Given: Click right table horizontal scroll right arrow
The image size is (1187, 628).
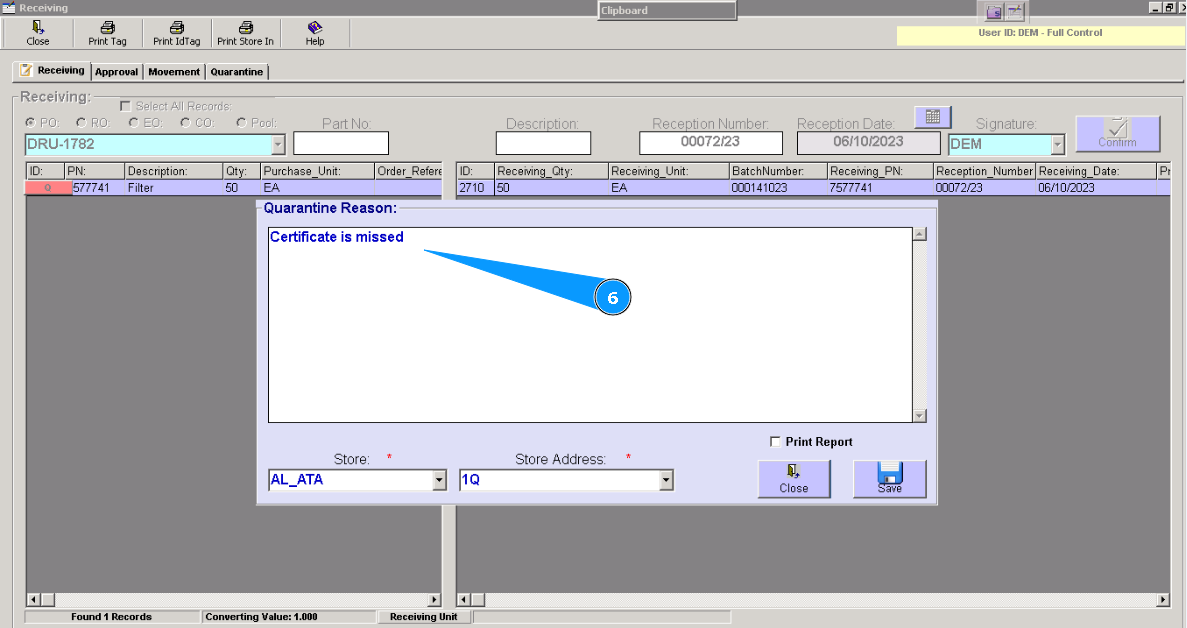Looking at the screenshot, I should (x=1163, y=599).
